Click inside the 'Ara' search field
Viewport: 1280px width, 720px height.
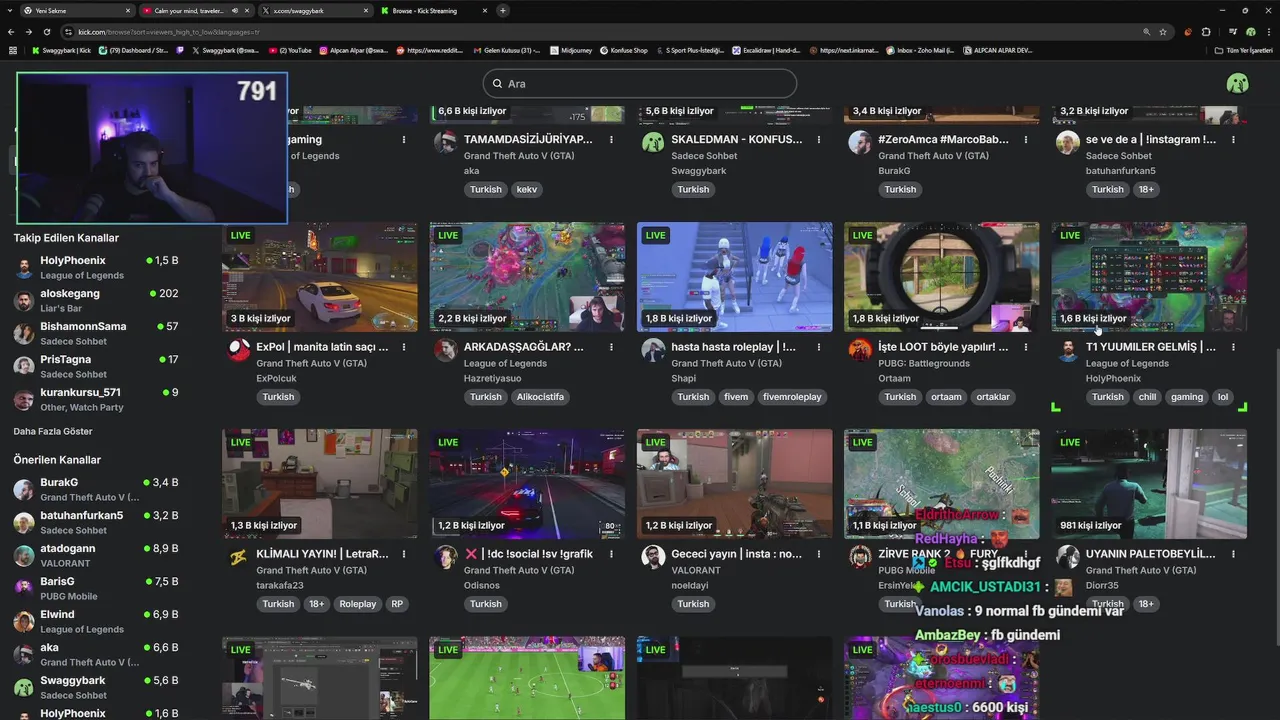pos(640,83)
